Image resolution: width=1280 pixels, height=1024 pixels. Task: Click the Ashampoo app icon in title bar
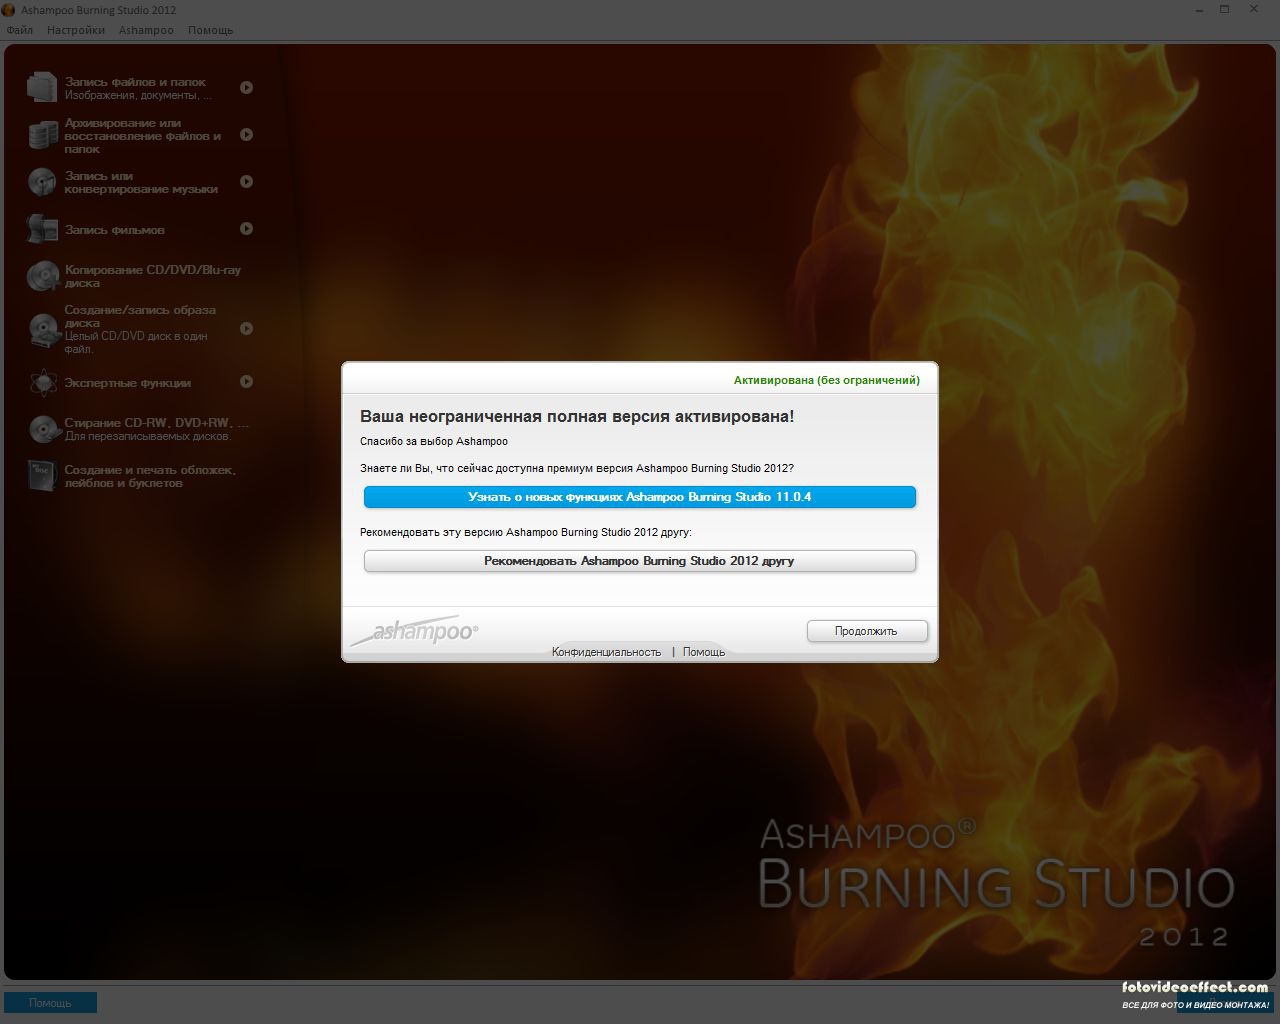coord(9,10)
